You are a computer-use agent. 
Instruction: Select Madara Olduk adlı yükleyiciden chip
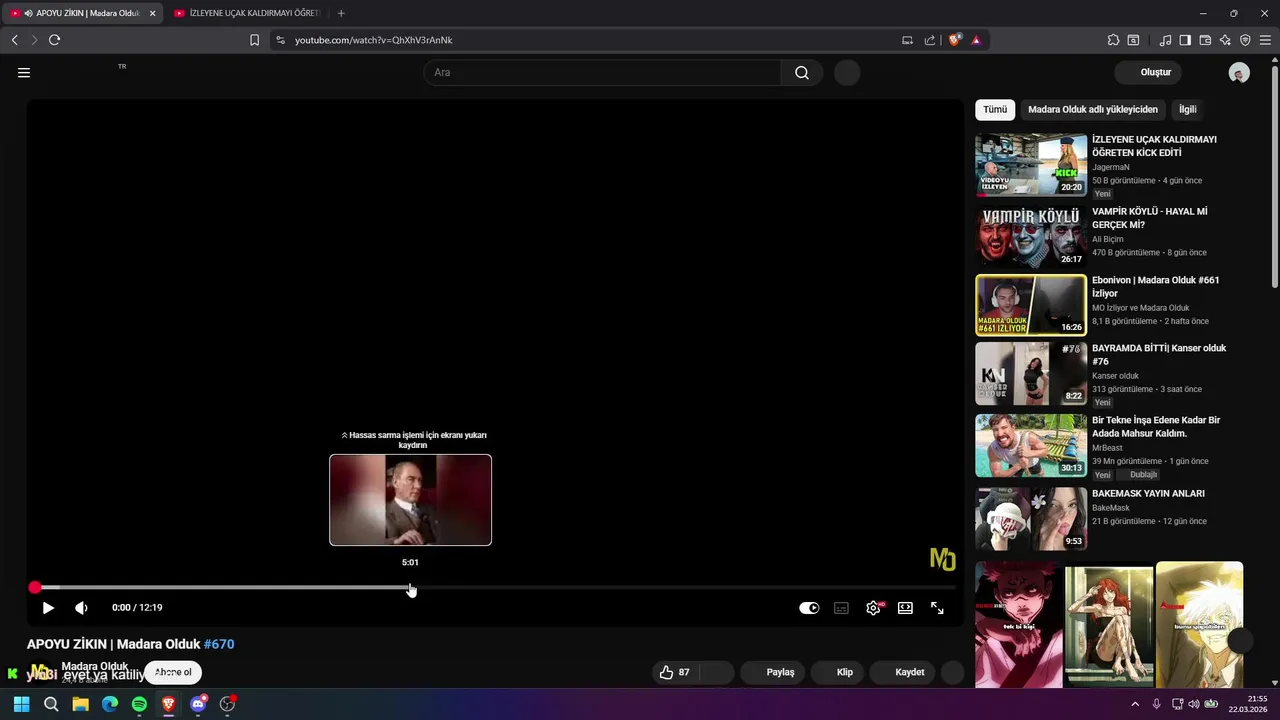pyautogui.click(x=1093, y=109)
